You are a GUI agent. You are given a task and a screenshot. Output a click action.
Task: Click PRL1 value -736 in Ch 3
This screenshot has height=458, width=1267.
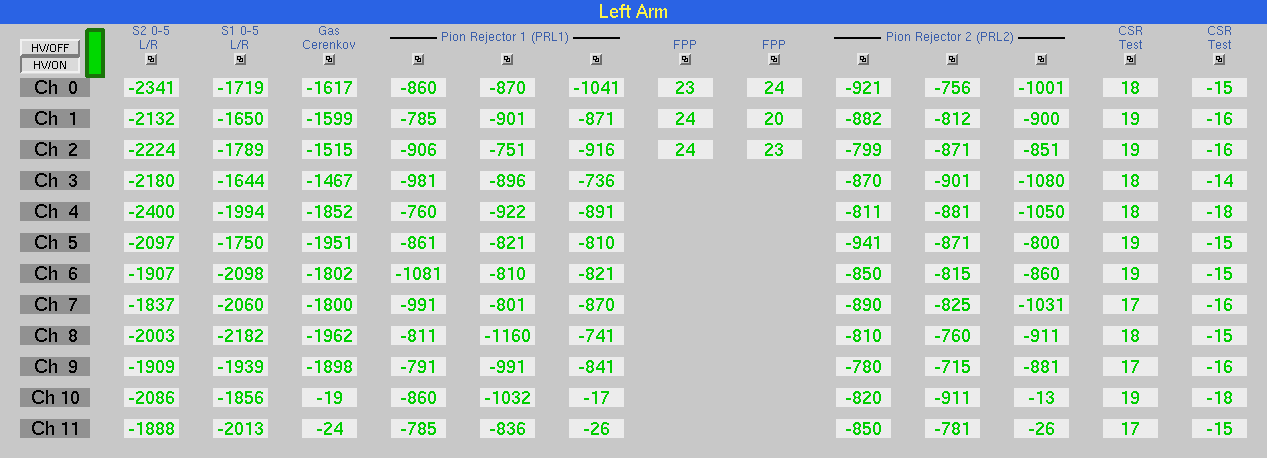pyautogui.click(x=596, y=181)
